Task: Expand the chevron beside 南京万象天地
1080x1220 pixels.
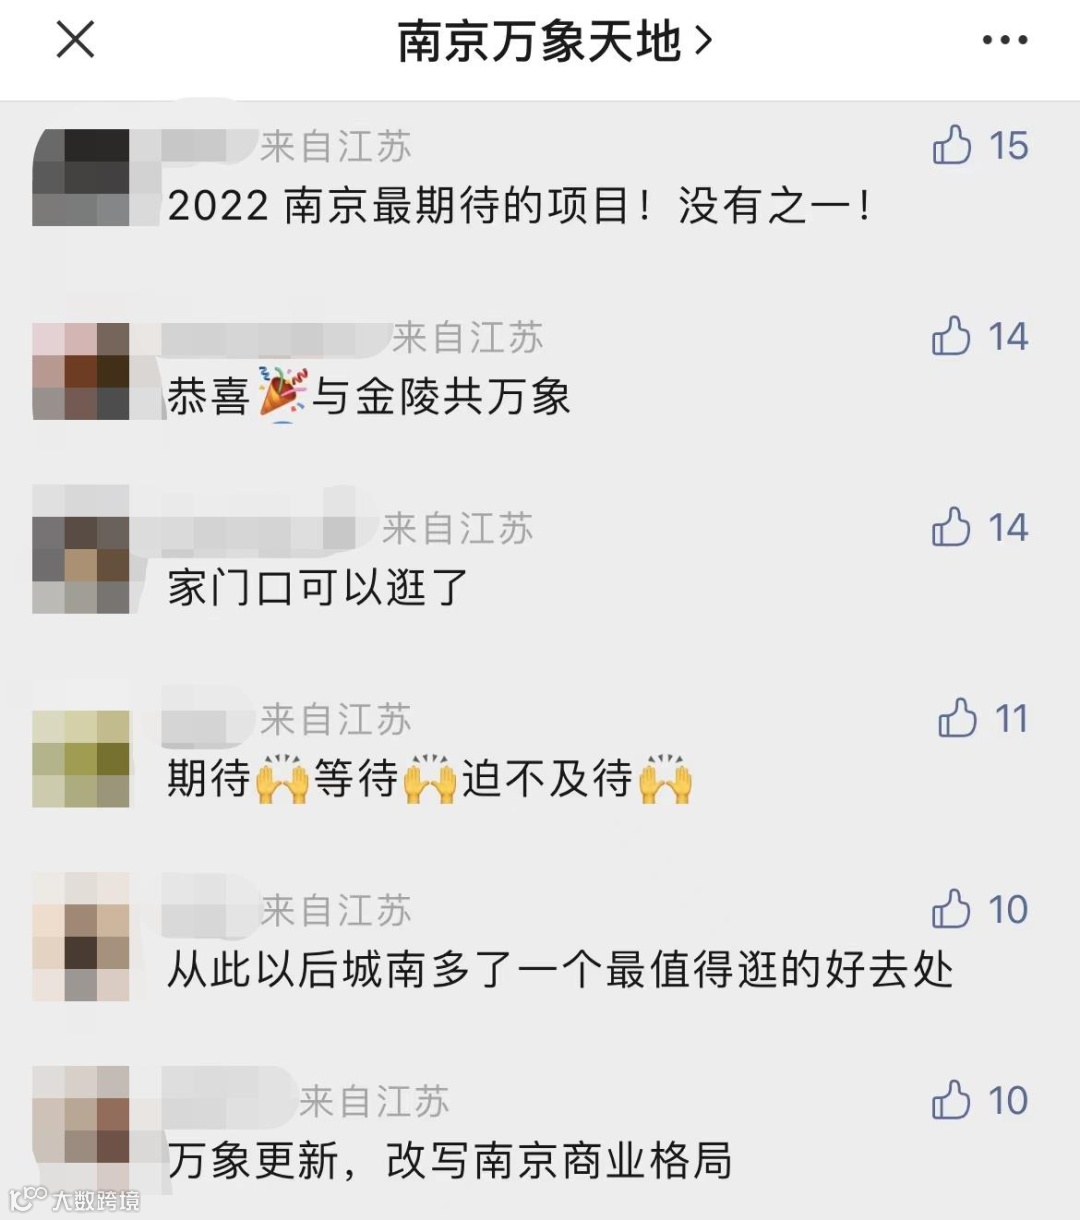Action: 703,41
